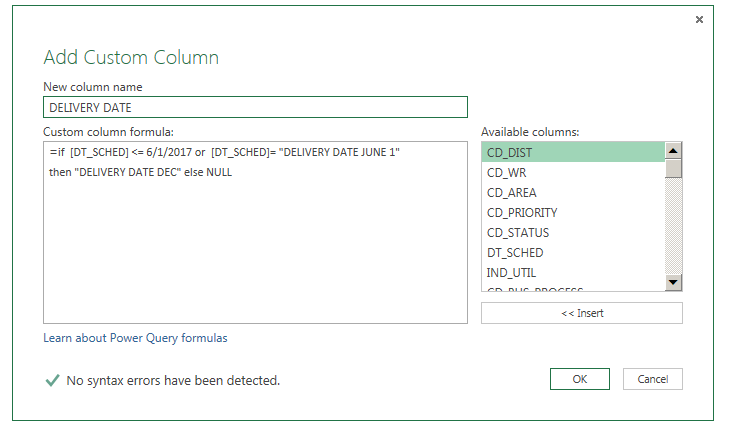This screenshot has height=436, width=734.
Task: Select the IND_UTIL column entry
Action: coord(573,273)
